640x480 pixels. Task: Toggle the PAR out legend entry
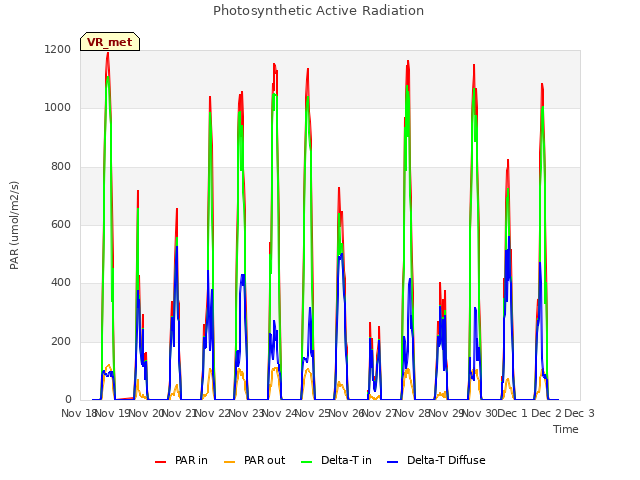[x=255, y=460]
